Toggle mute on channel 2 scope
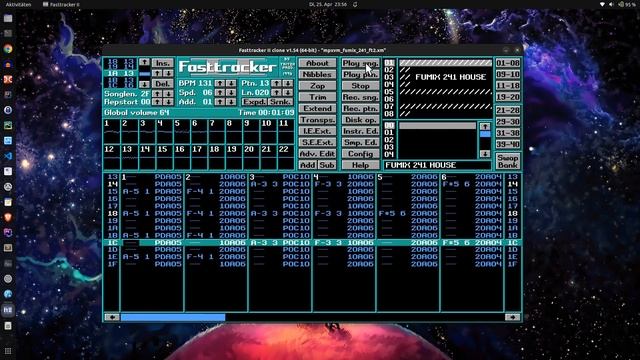The image size is (640, 360). (129, 131)
